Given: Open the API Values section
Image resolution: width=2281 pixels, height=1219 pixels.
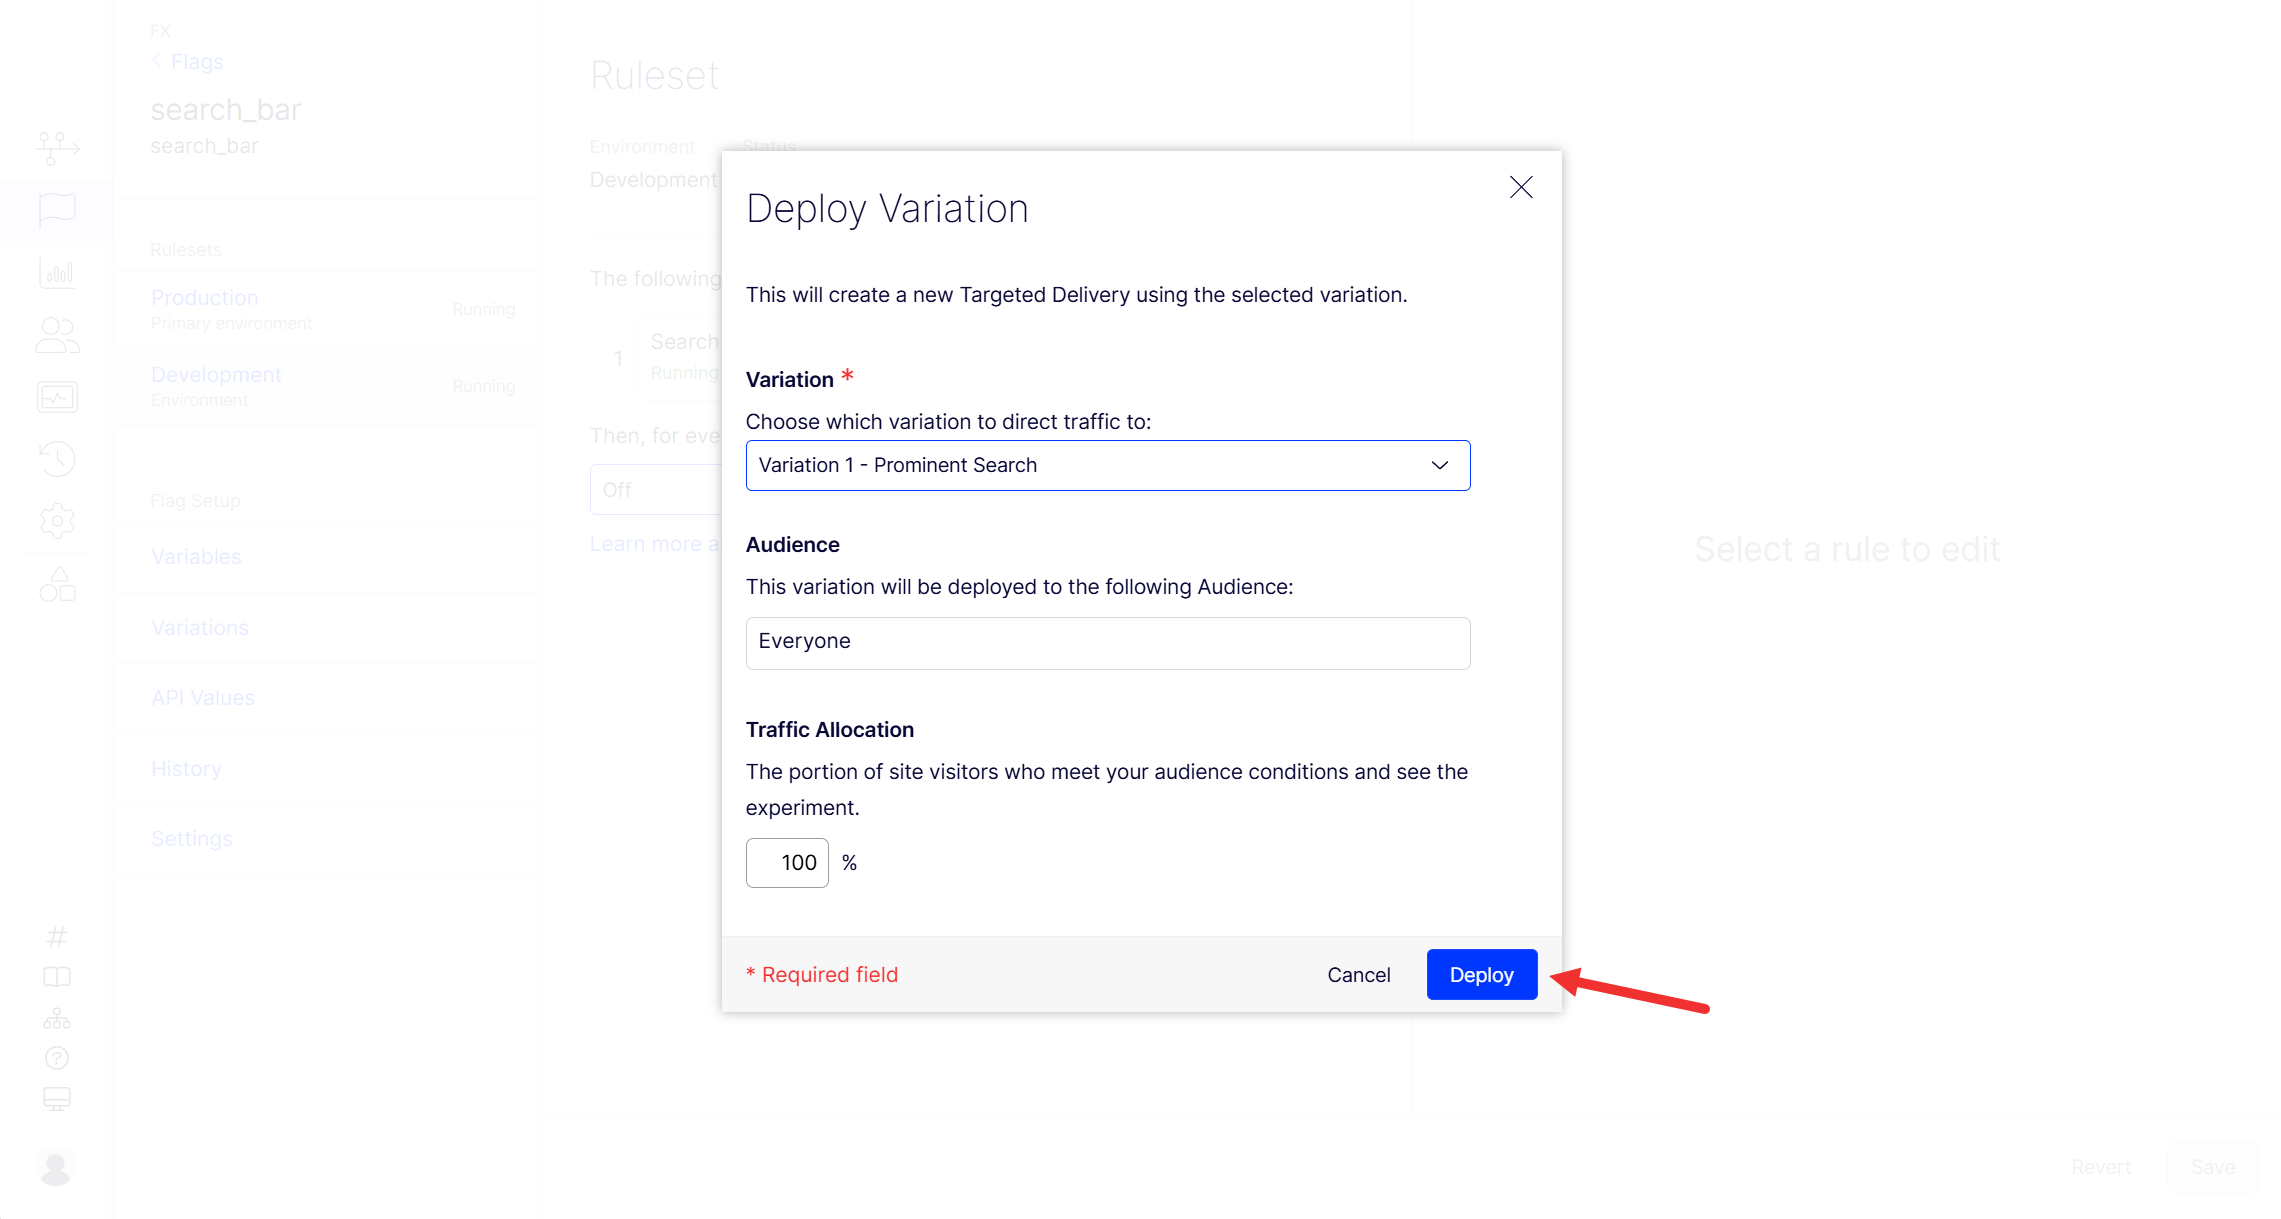Looking at the screenshot, I should (x=203, y=698).
